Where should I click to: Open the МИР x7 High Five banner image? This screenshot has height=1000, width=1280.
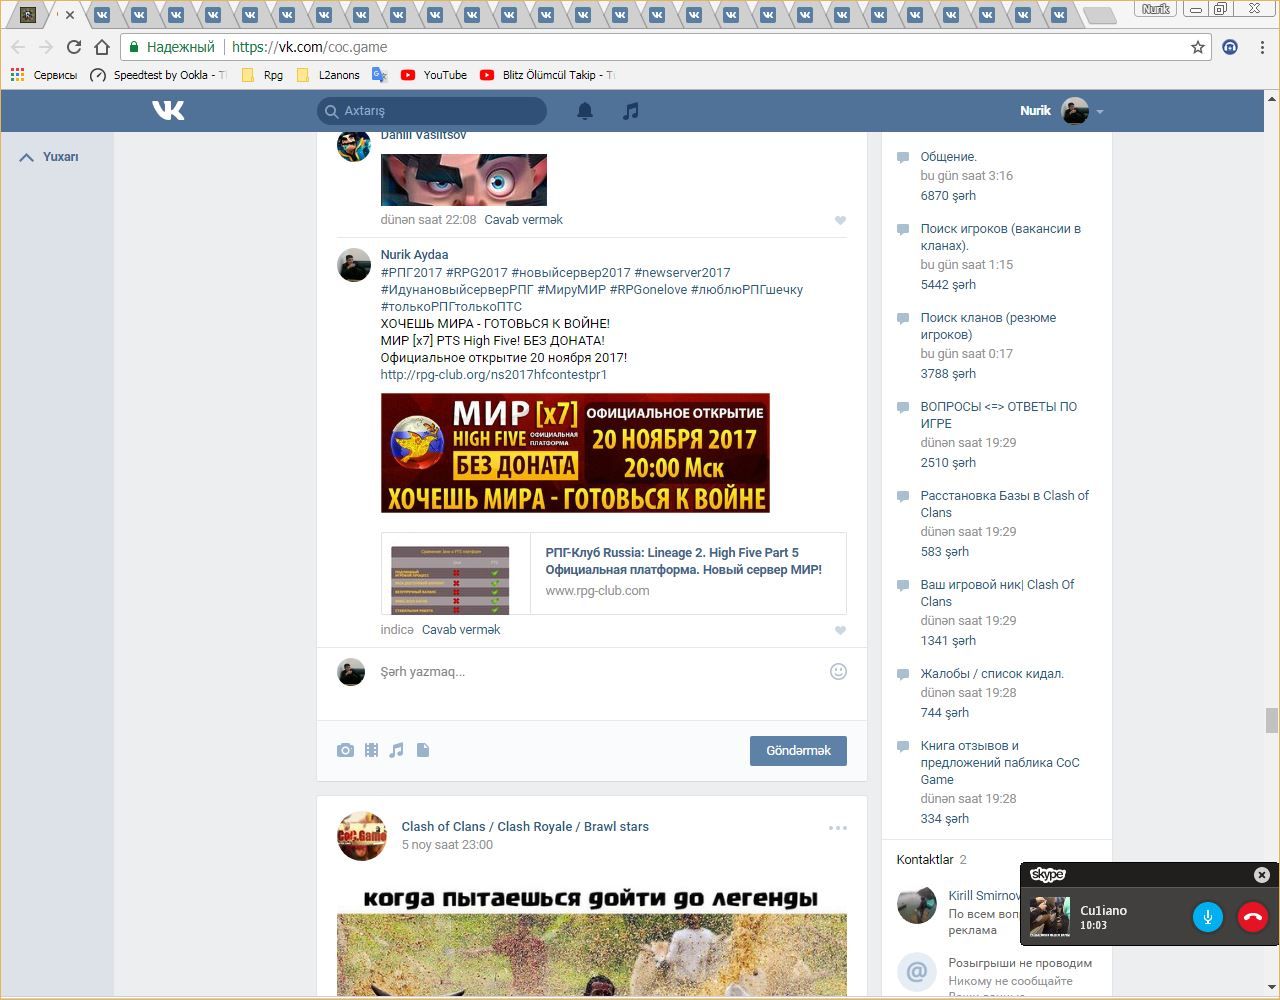575,453
